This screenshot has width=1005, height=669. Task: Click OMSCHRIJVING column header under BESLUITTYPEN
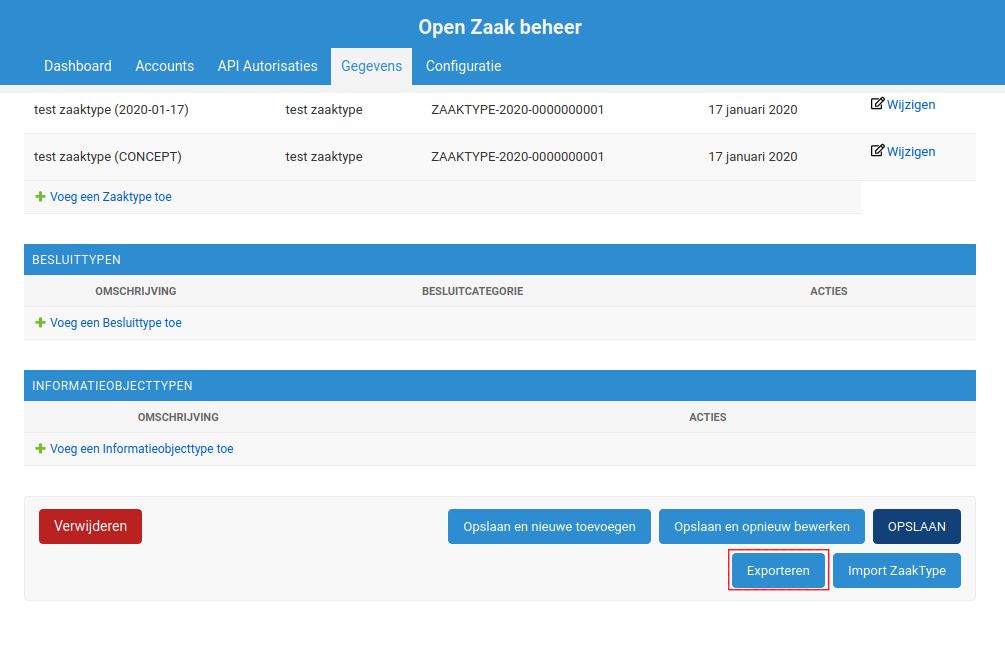136,291
